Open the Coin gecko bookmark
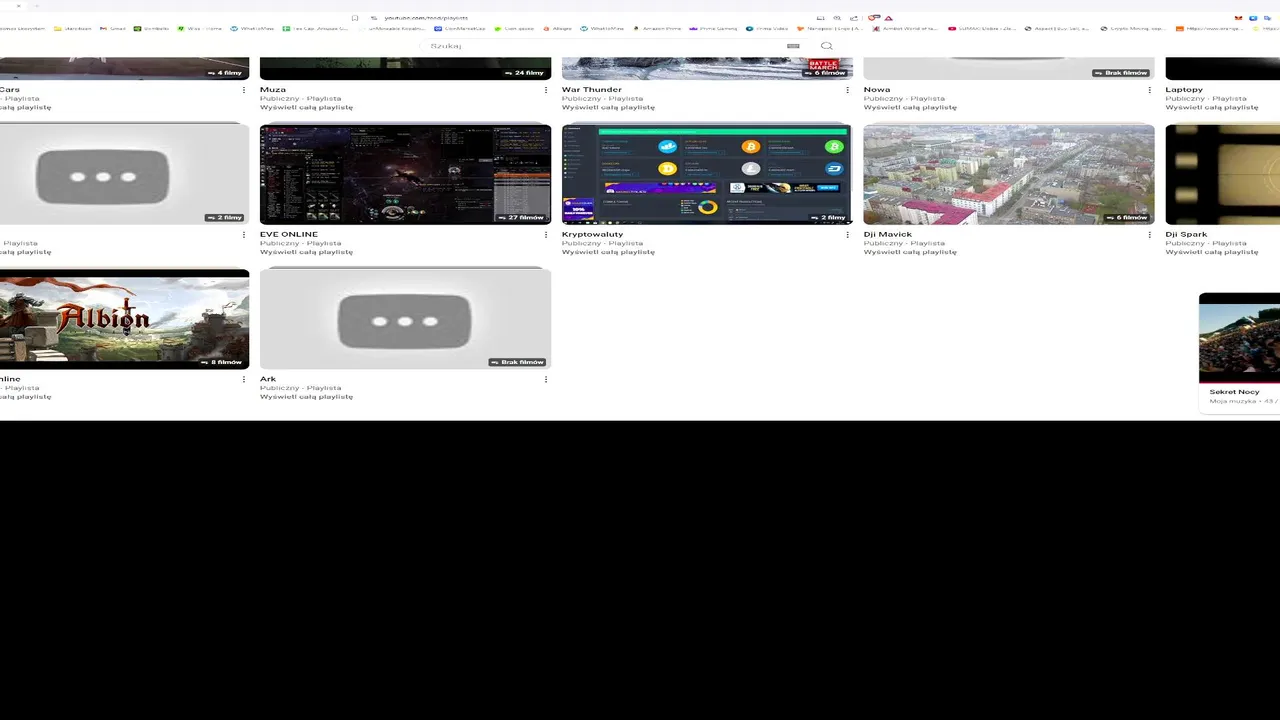The width and height of the screenshot is (1280, 720). (514, 28)
